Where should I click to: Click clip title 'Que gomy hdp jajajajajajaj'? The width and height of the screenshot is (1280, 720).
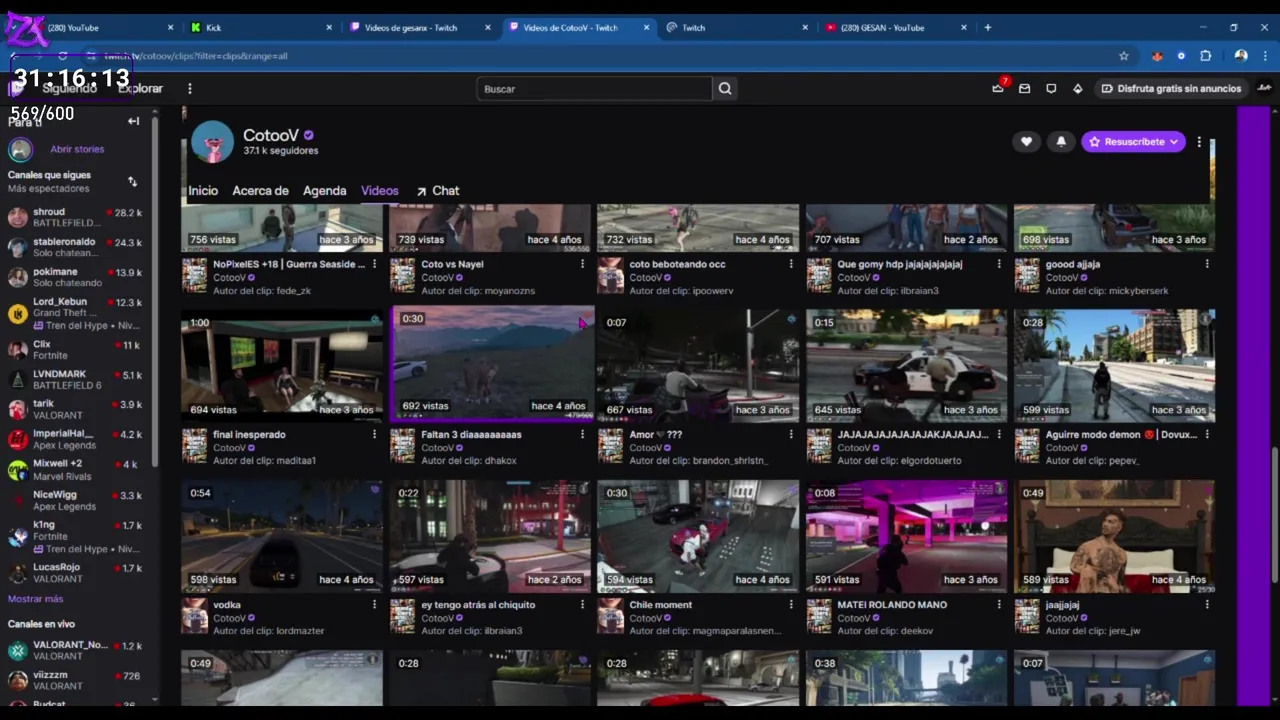pos(899,264)
